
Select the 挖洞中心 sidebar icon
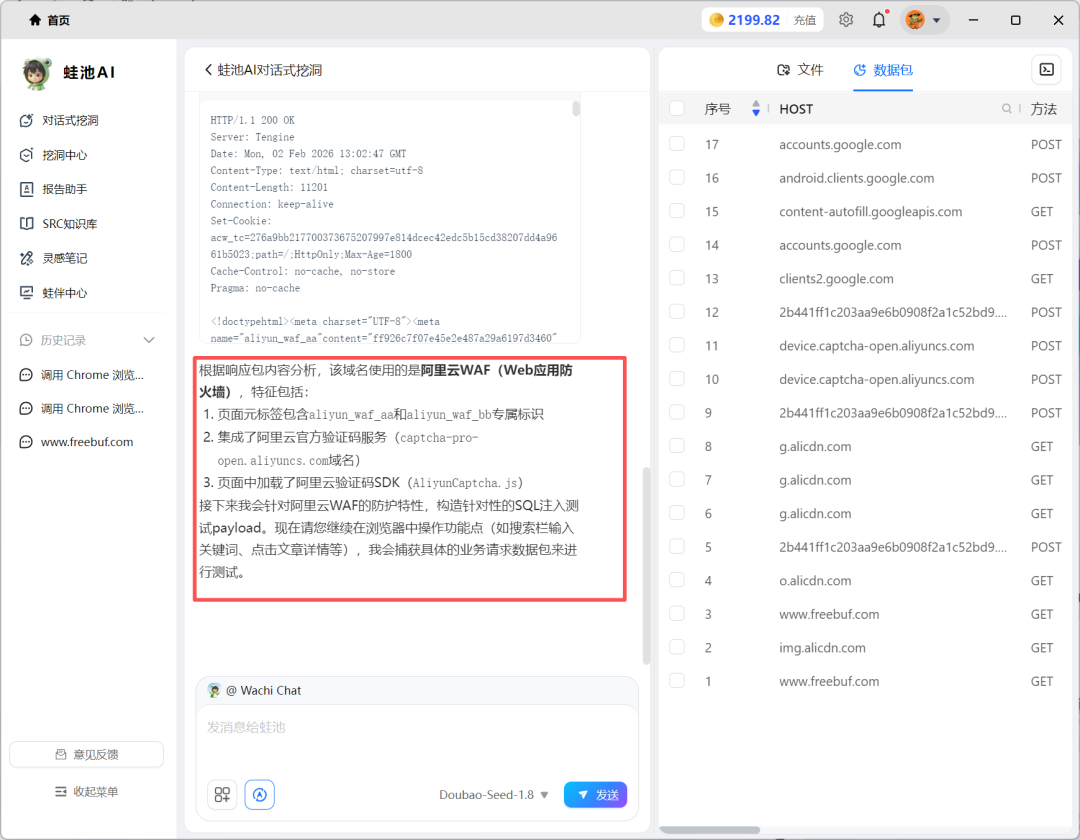[27, 155]
